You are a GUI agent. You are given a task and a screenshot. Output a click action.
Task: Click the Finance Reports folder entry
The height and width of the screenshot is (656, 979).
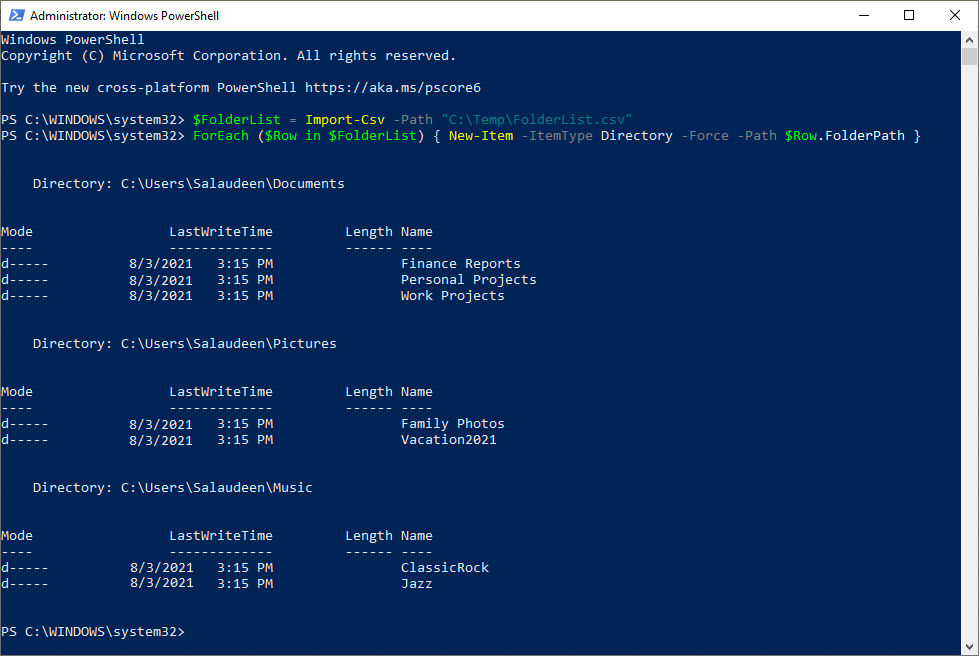coord(460,263)
